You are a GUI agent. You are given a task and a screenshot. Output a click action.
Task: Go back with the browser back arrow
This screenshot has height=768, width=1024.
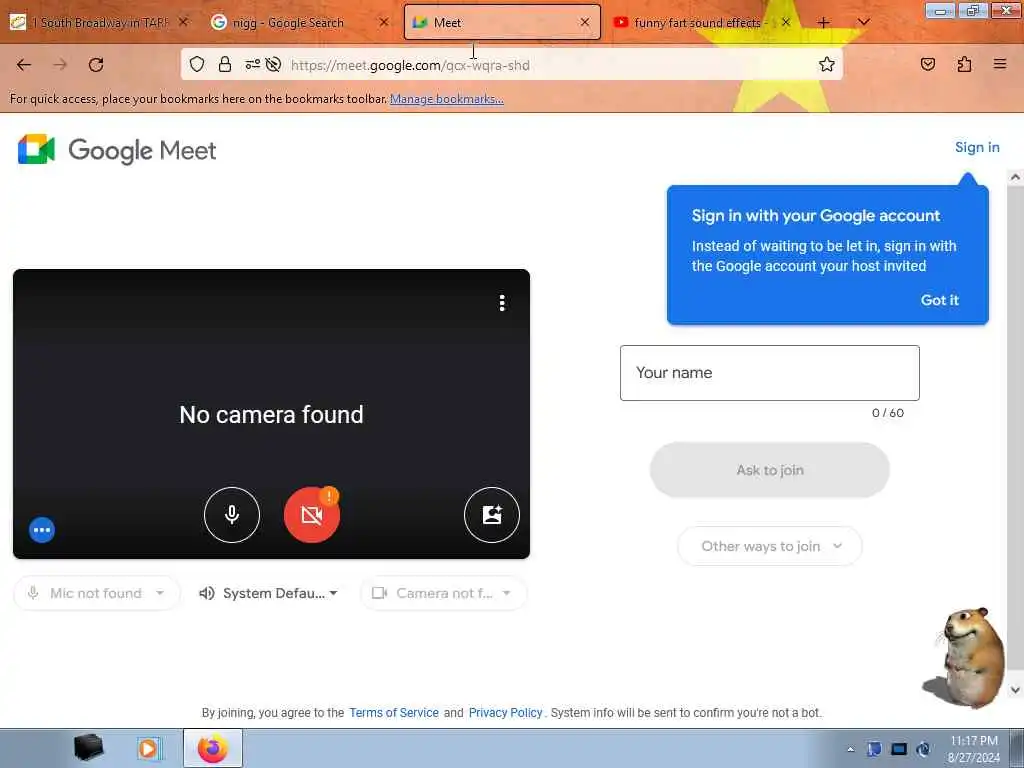tap(24, 64)
